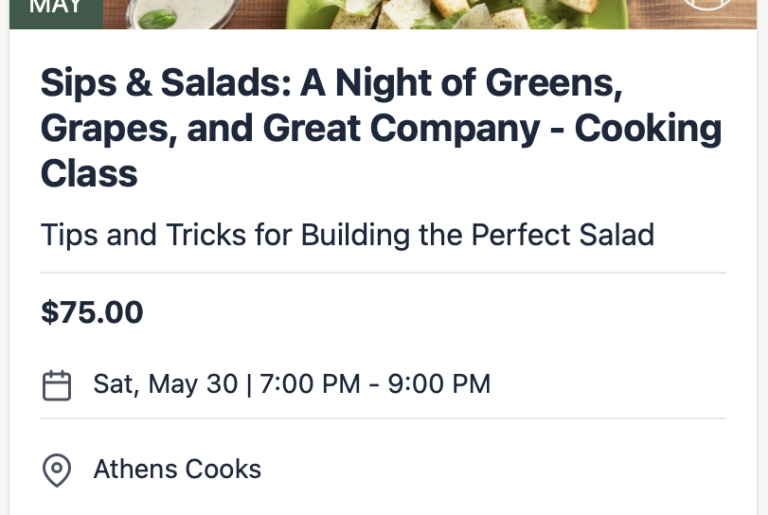Click the circular icon on the photo corner
Viewport: 768px width, 515px height.
point(706,8)
